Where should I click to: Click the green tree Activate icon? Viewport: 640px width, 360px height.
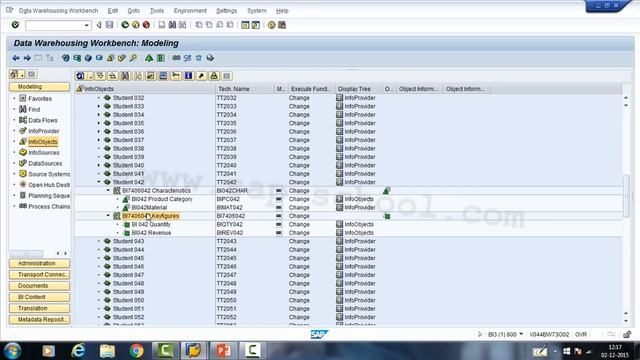click(x=149, y=58)
